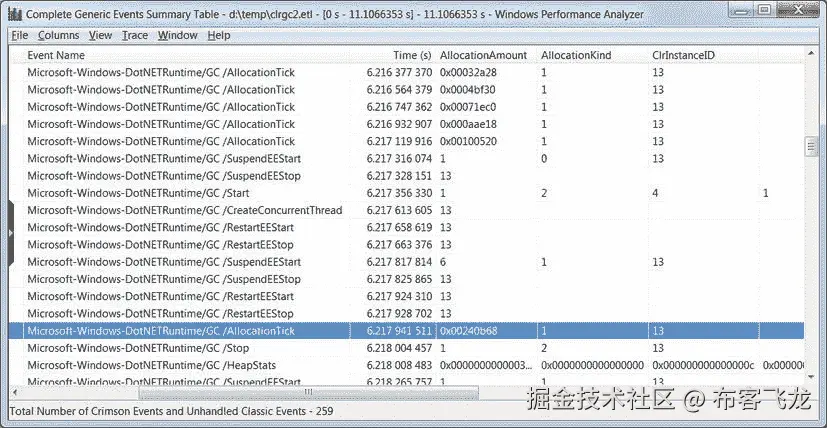Viewport: 827px width, 428px height.
Task: Click the HeapStats value 0x0000000000000000
Action: tap(592, 365)
